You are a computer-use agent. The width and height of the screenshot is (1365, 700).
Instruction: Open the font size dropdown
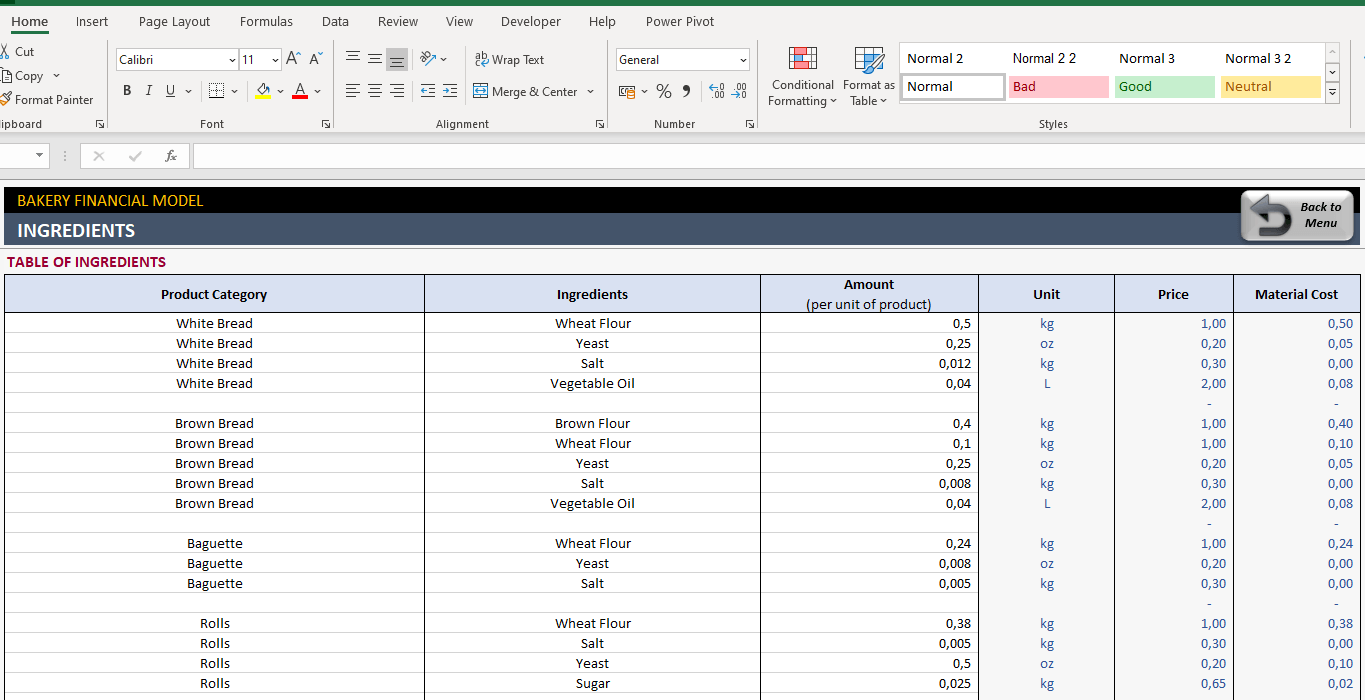(275, 59)
